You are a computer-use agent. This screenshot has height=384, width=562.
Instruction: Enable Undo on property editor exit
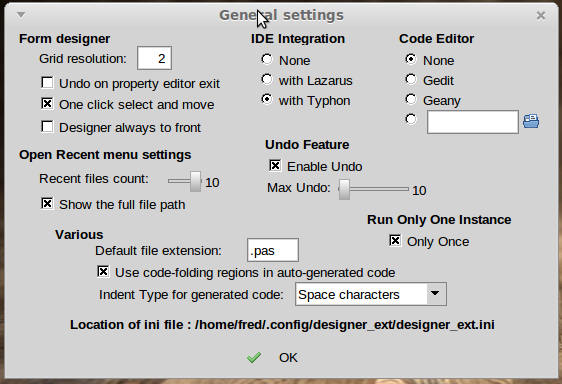(47, 82)
